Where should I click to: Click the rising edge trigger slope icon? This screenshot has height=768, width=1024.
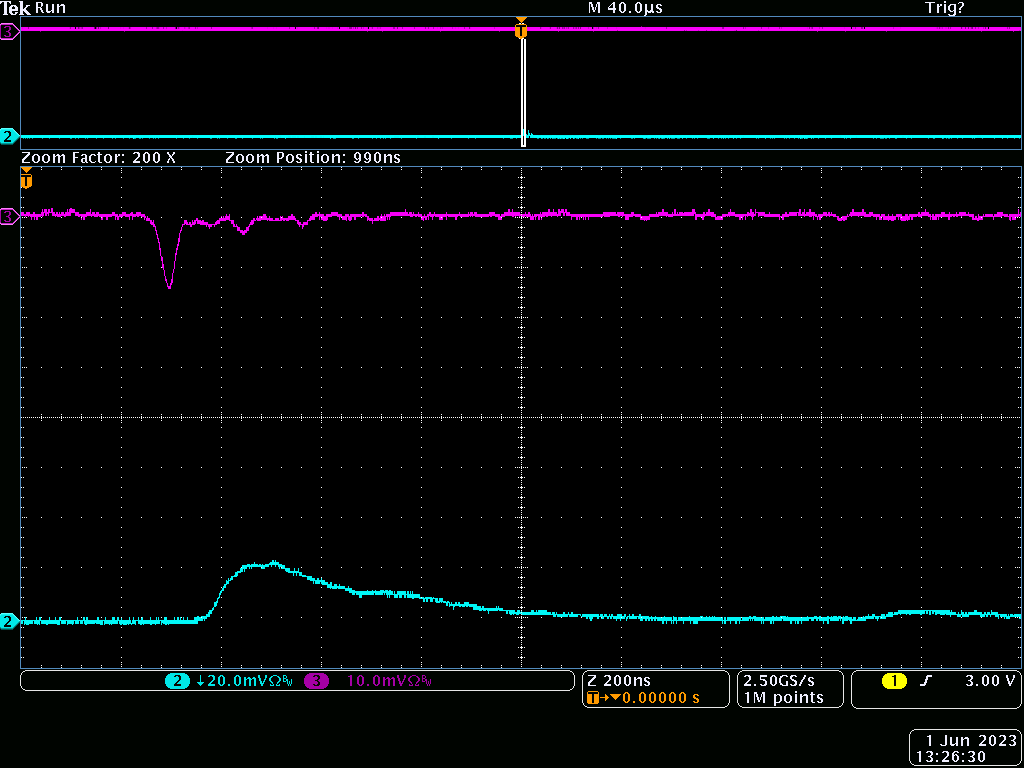tap(923, 681)
